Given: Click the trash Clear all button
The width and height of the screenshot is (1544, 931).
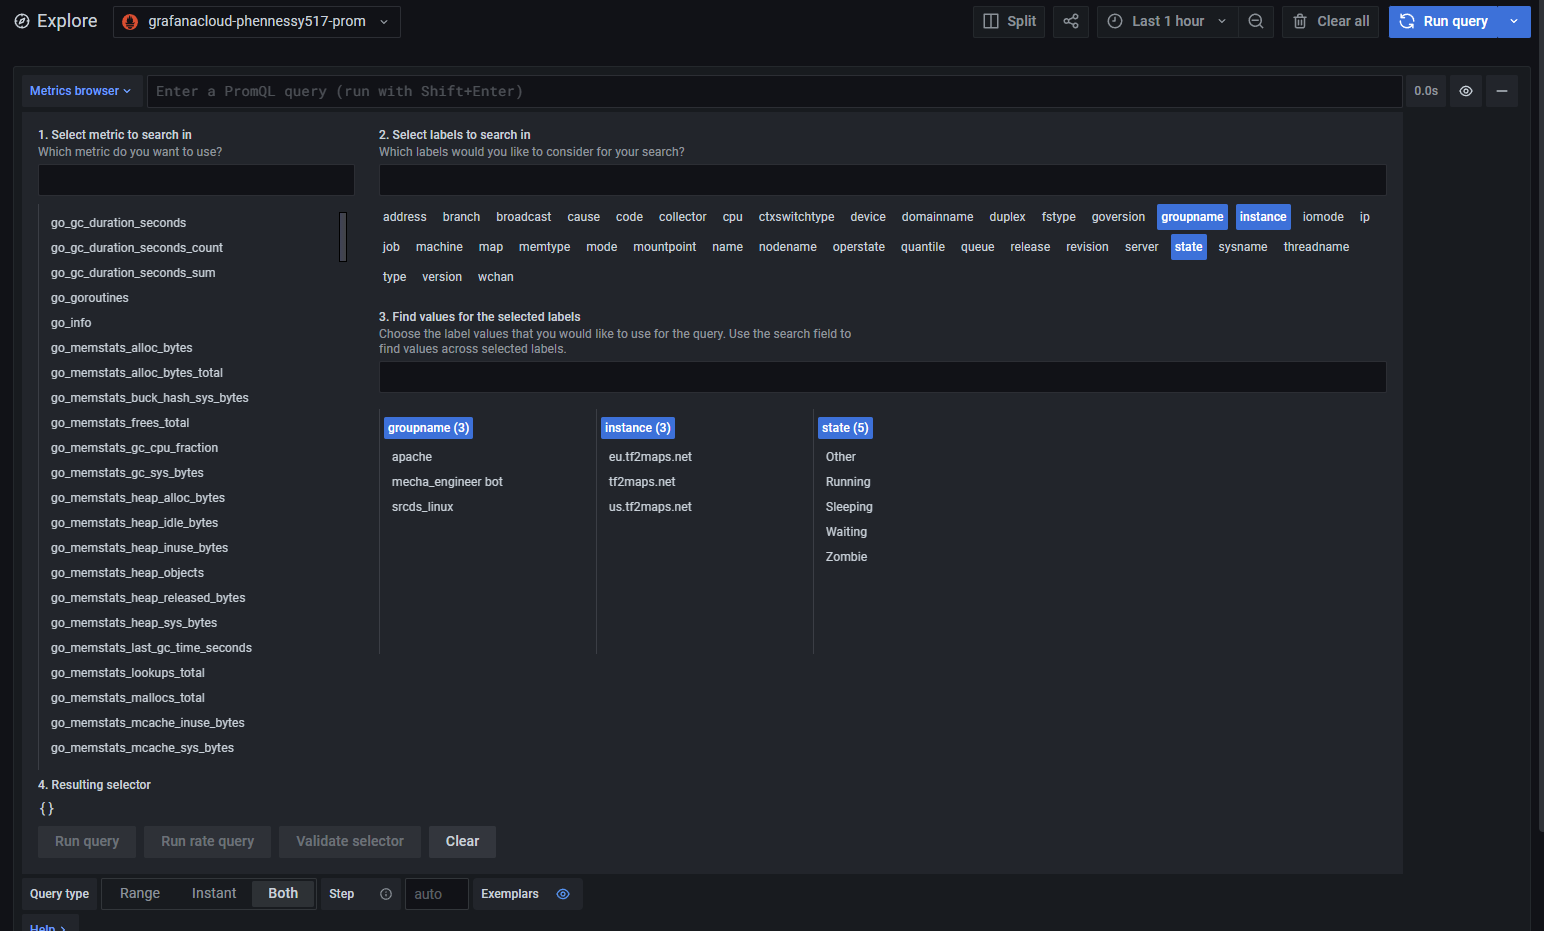Looking at the screenshot, I should [x=1330, y=21].
